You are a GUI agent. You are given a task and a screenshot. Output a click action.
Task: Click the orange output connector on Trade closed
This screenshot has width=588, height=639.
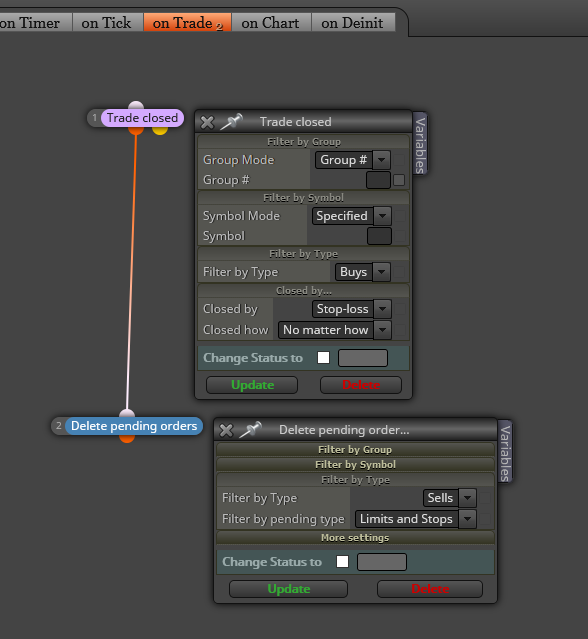click(x=136, y=130)
